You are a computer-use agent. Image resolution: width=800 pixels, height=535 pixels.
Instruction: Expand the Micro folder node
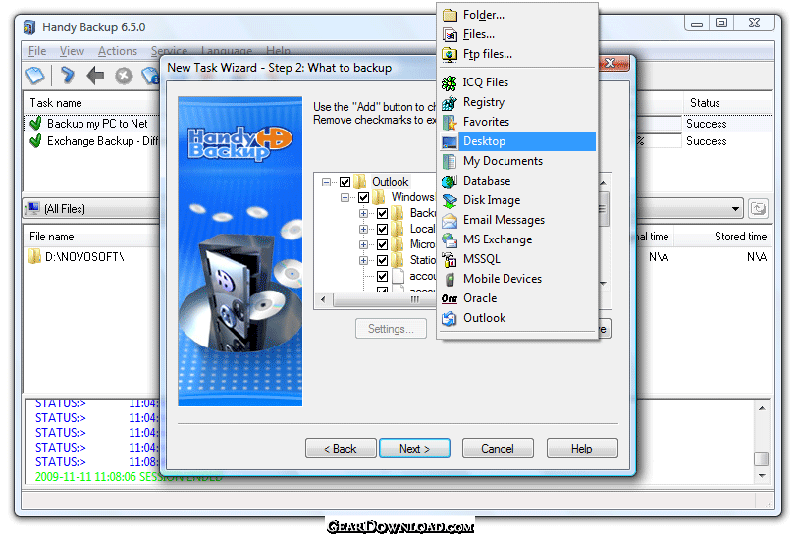[363, 245]
